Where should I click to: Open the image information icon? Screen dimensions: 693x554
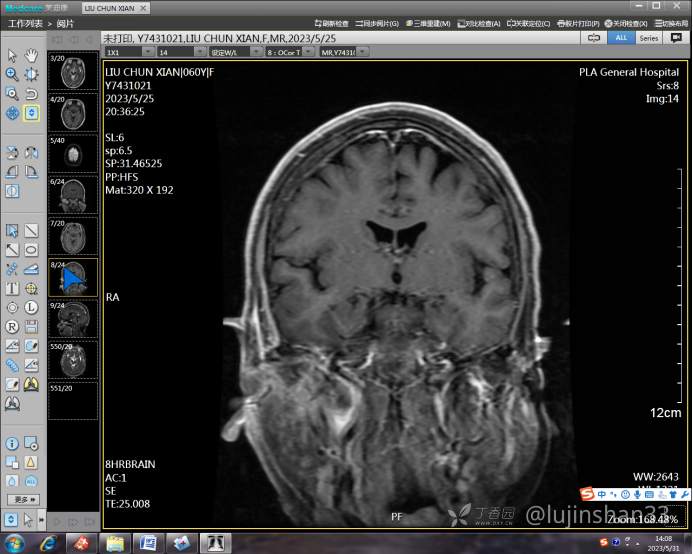(12, 443)
